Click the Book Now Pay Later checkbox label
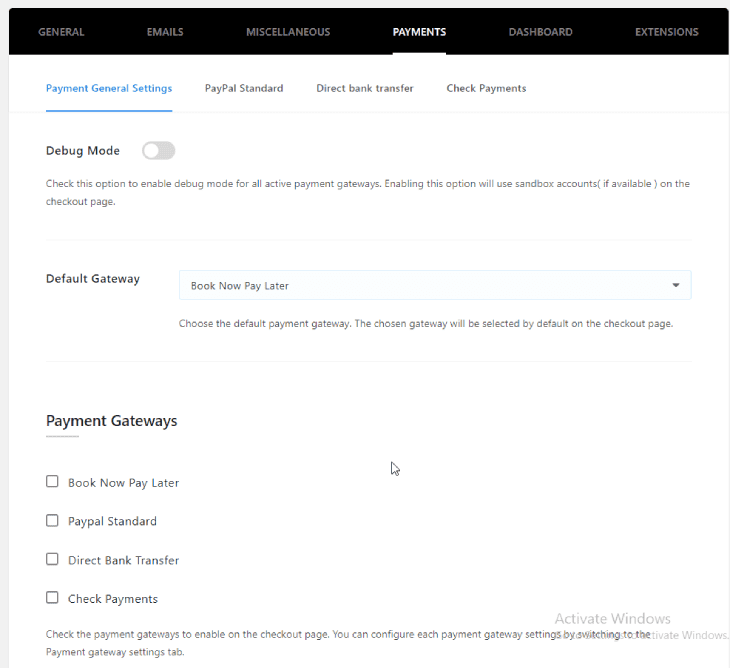The image size is (730, 668). [x=123, y=483]
